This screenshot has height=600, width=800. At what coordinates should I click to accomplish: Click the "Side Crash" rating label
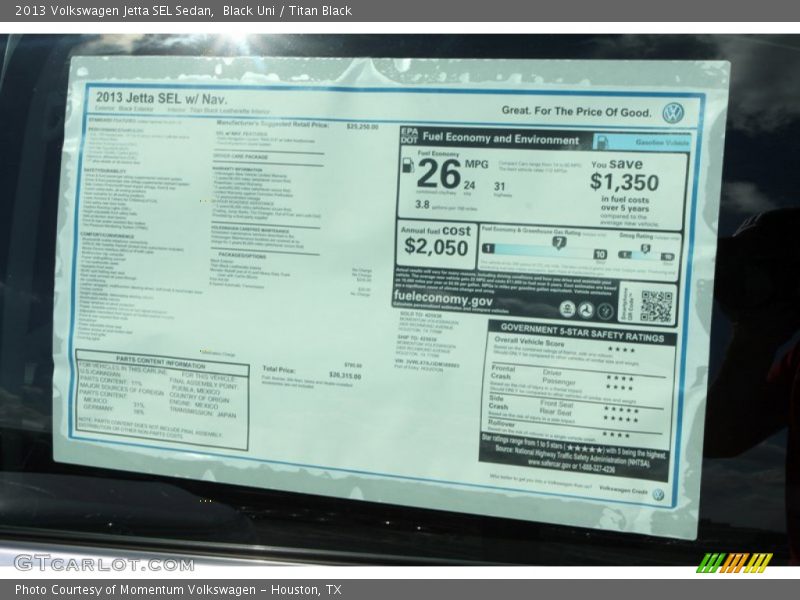[498, 402]
